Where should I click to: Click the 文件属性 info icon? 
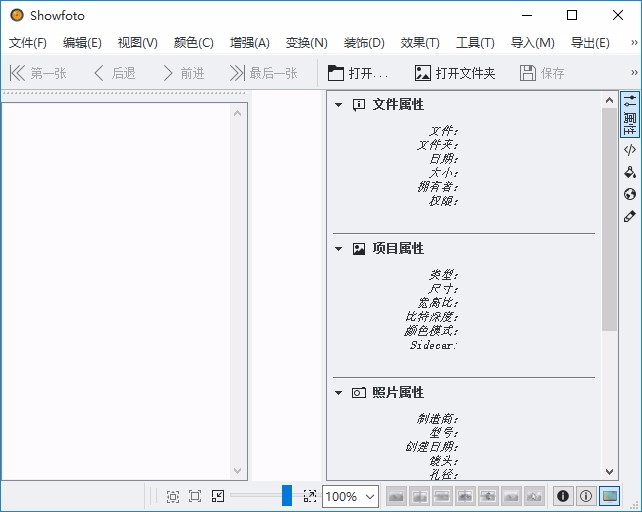pyautogui.click(x=359, y=105)
